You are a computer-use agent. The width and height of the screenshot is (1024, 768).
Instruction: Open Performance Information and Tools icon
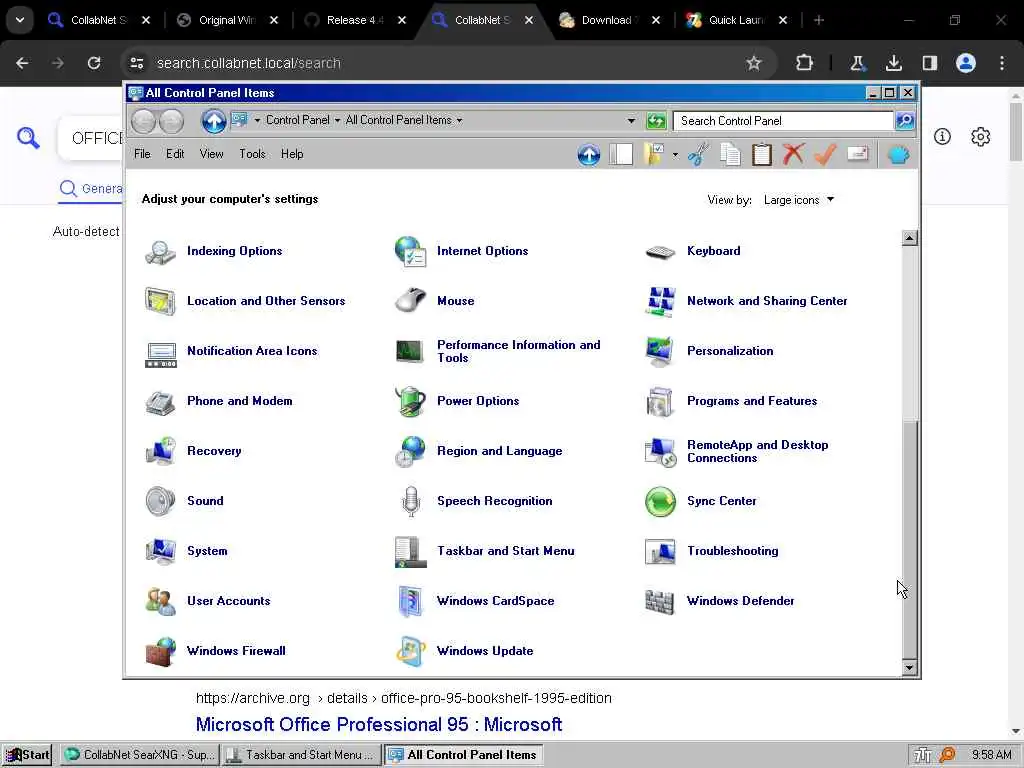[409, 351]
